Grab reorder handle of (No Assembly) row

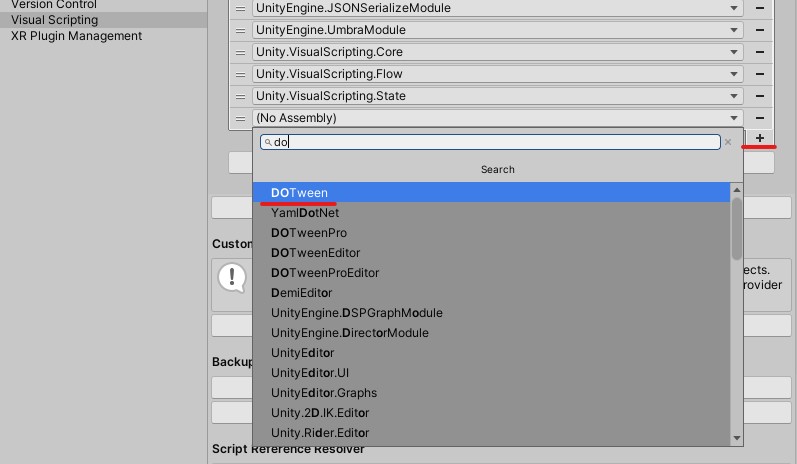click(x=240, y=118)
